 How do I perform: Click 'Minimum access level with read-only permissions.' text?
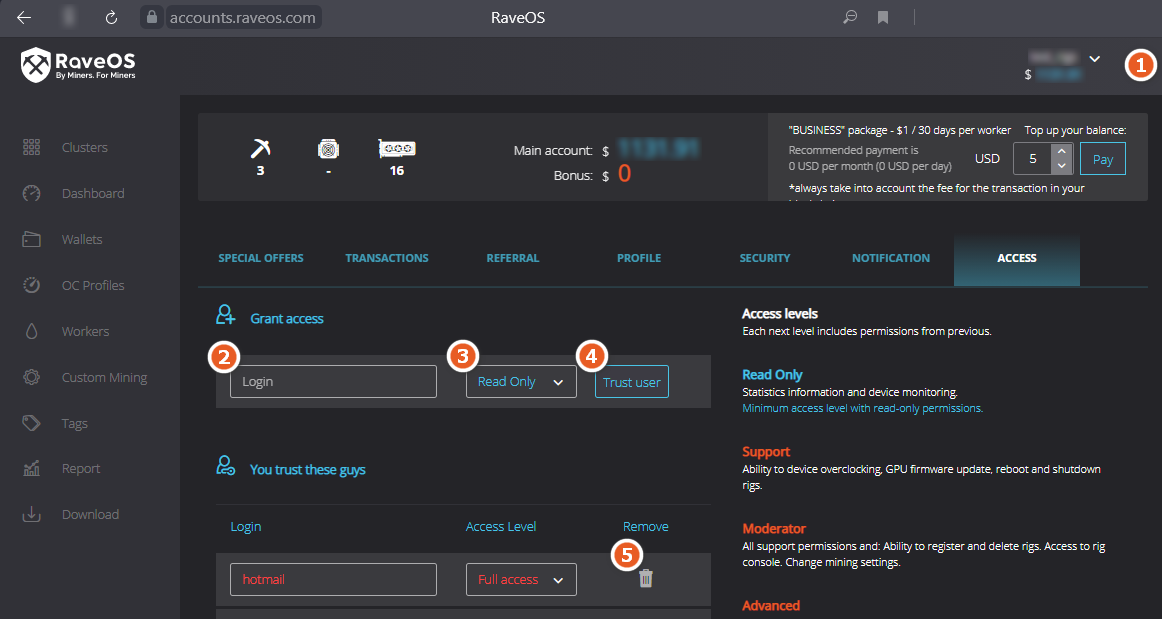pyautogui.click(x=863, y=408)
